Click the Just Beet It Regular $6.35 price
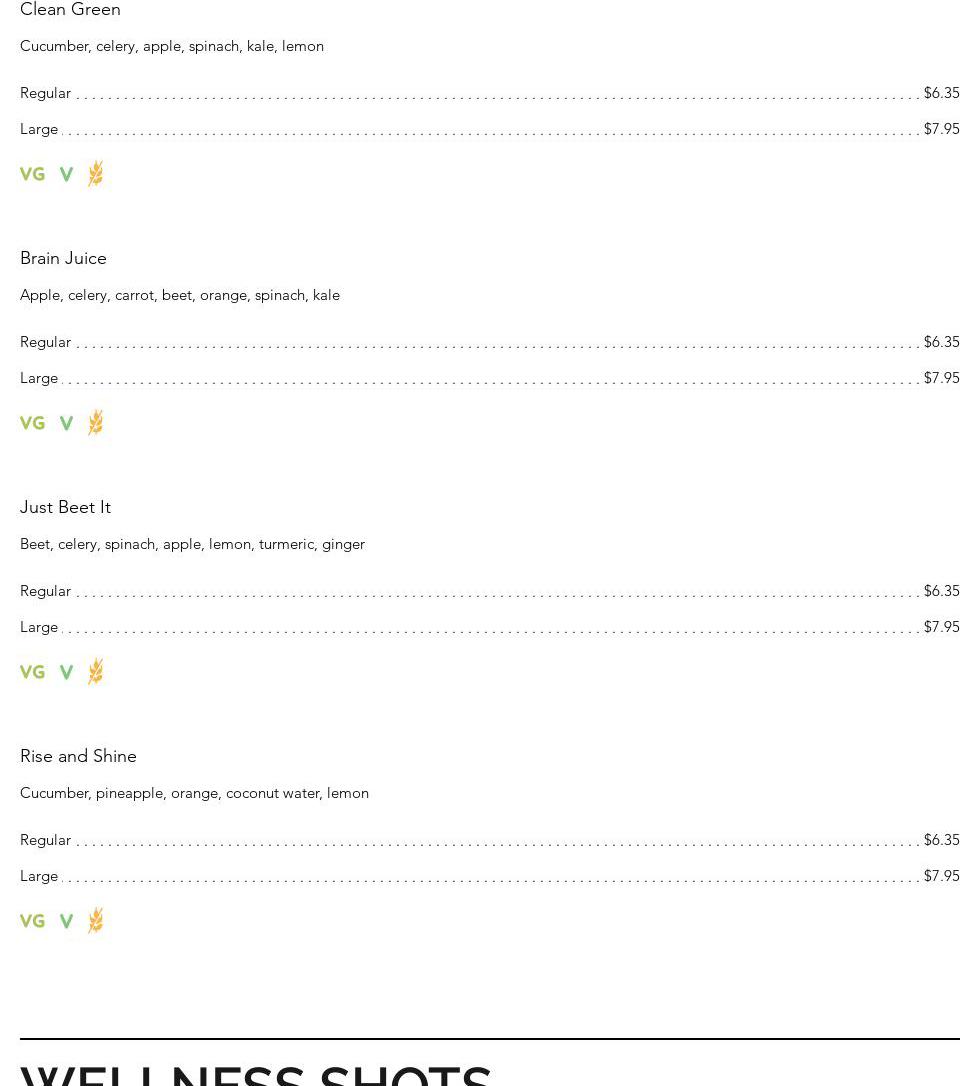This screenshot has width=965, height=1086. click(941, 591)
